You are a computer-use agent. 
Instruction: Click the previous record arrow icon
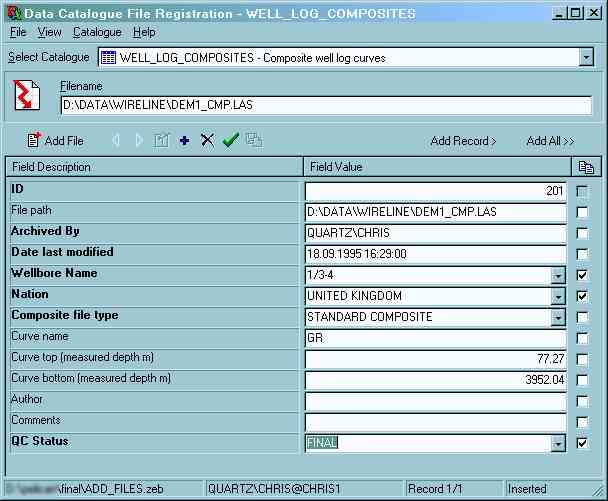[x=117, y=141]
